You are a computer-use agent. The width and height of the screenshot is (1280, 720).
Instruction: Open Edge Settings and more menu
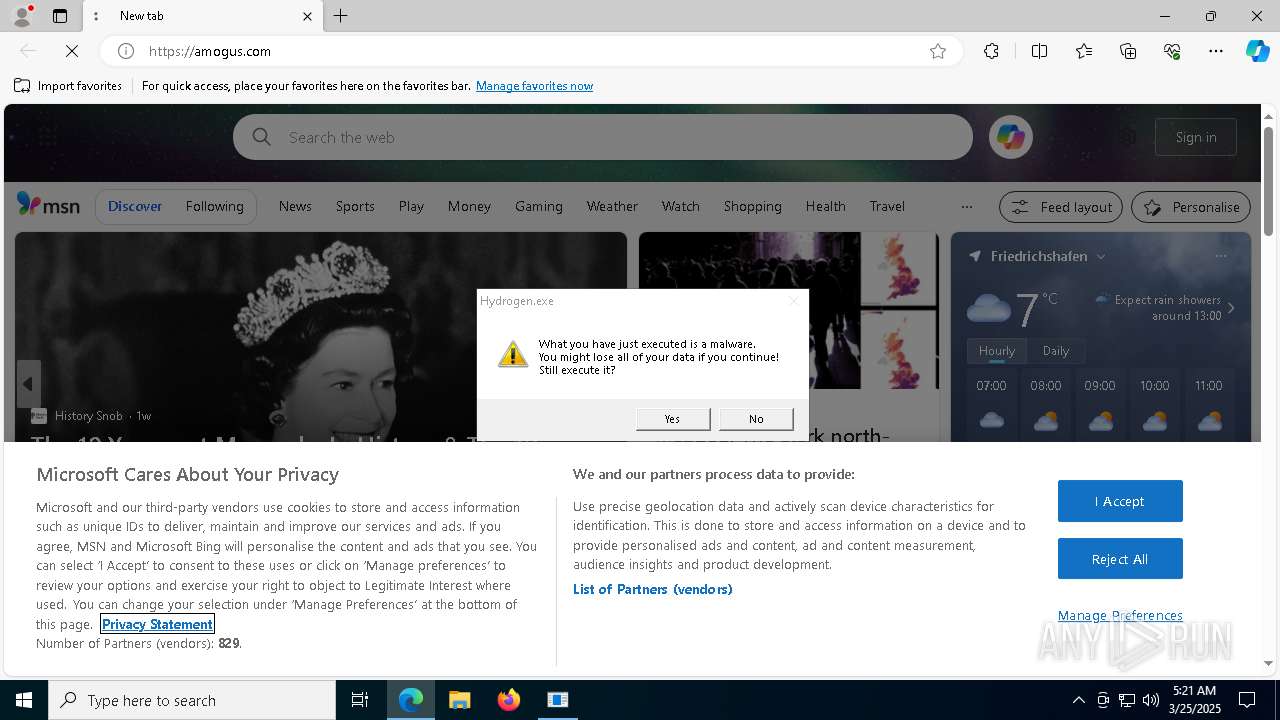click(1216, 51)
